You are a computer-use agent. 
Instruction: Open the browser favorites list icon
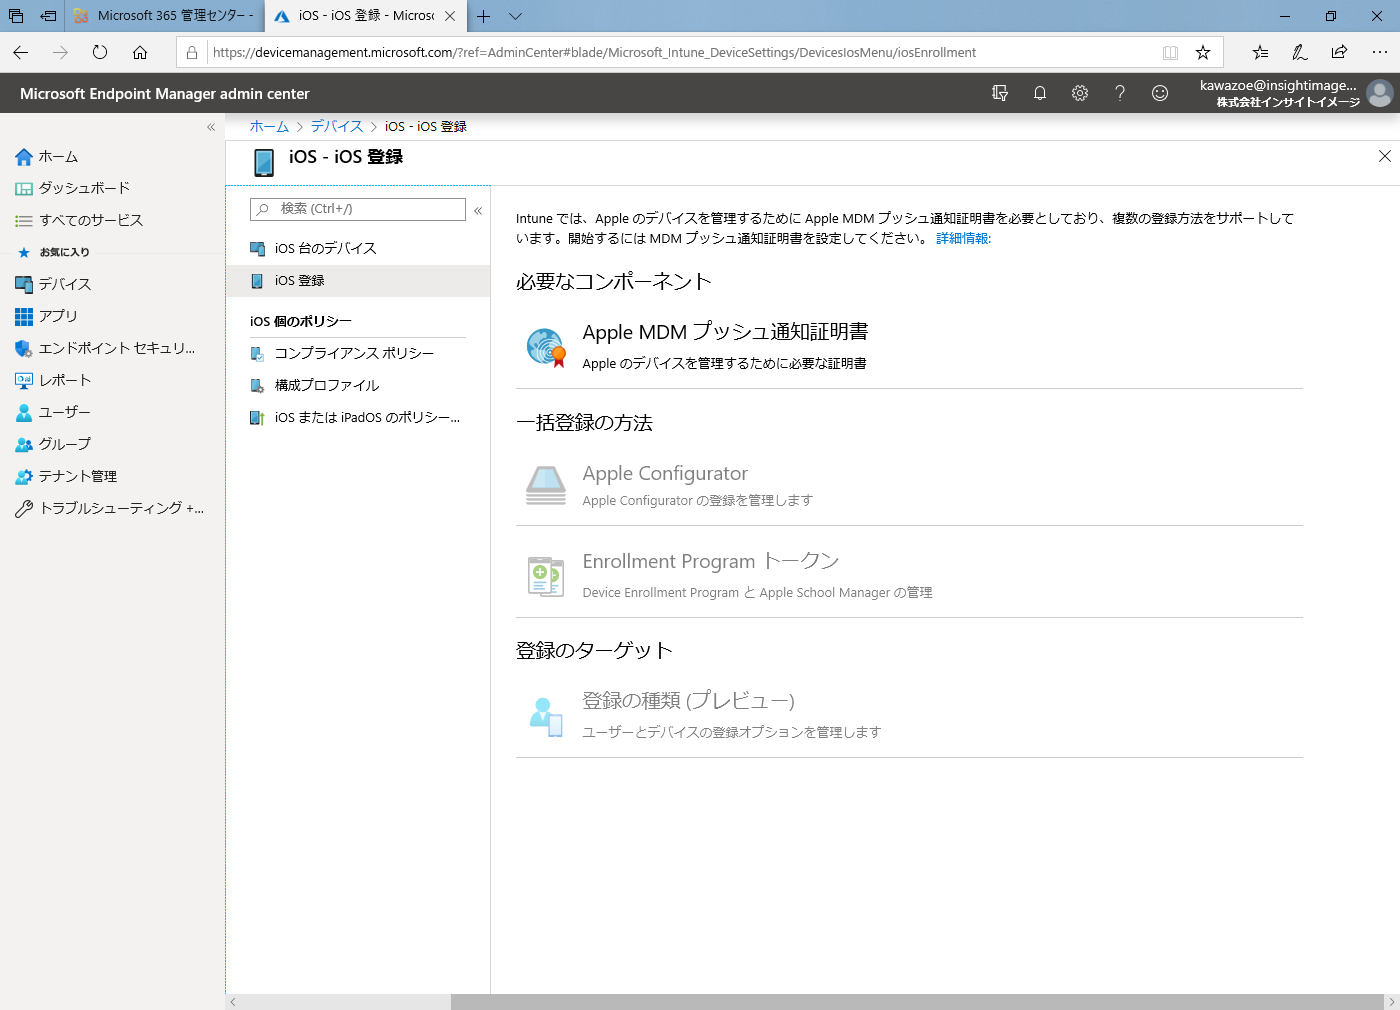point(1260,52)
